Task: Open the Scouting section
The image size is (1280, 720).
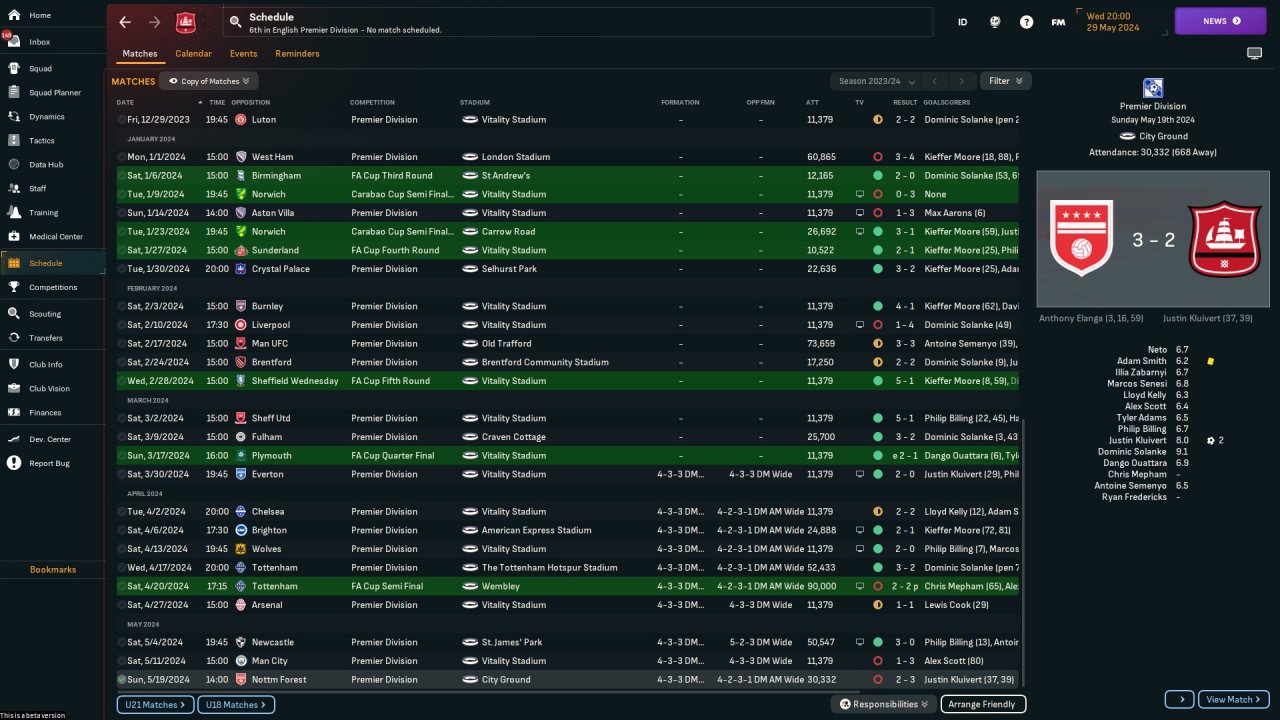Action: [45, 314]
